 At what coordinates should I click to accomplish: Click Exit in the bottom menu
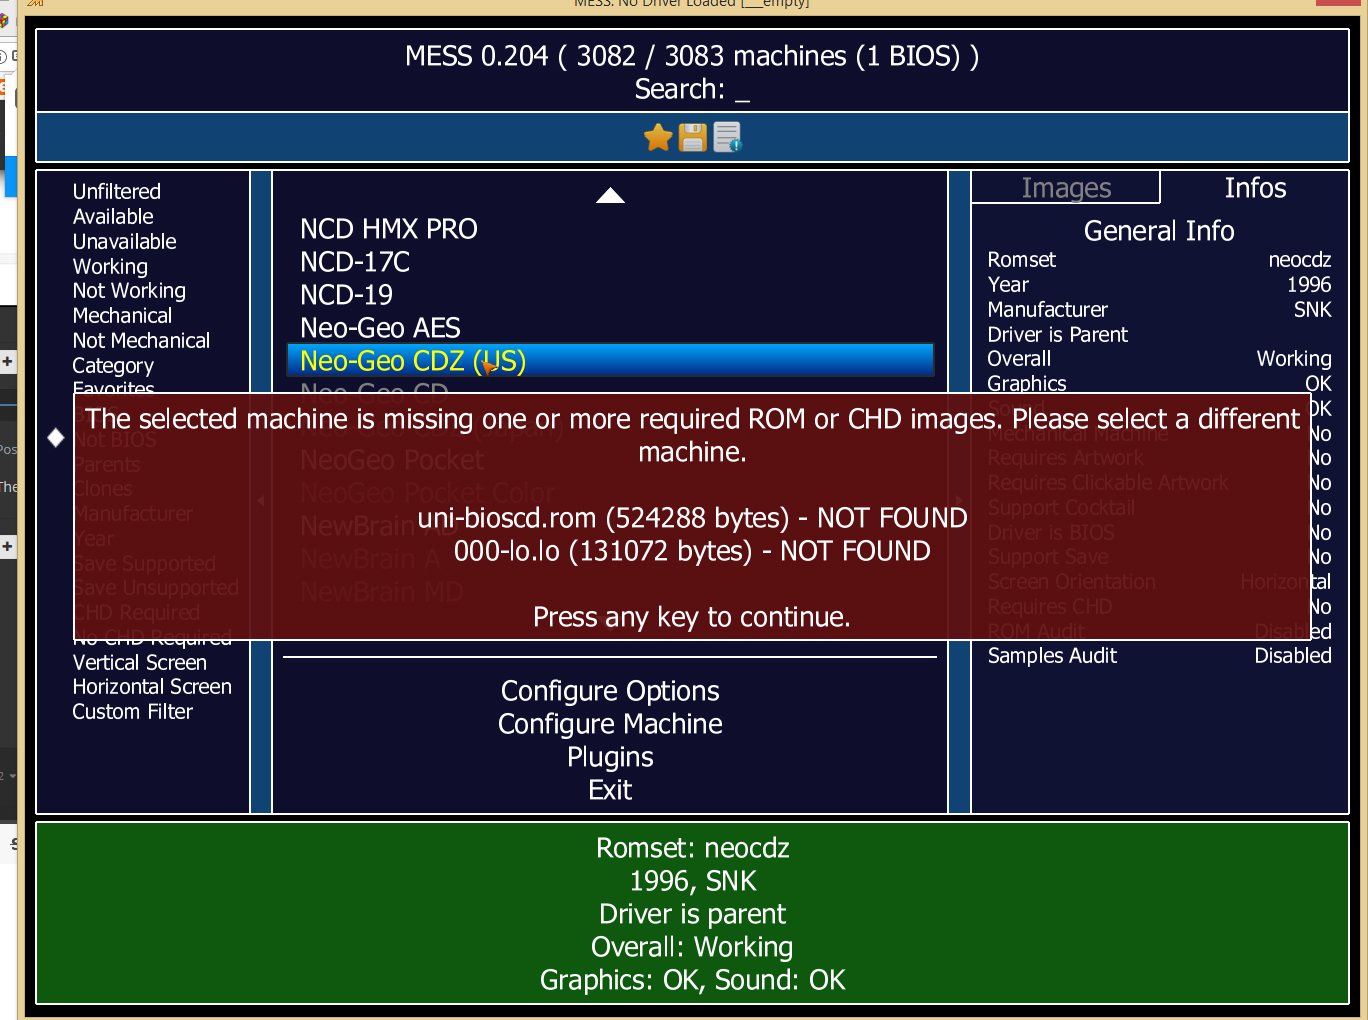coord(610,790)
